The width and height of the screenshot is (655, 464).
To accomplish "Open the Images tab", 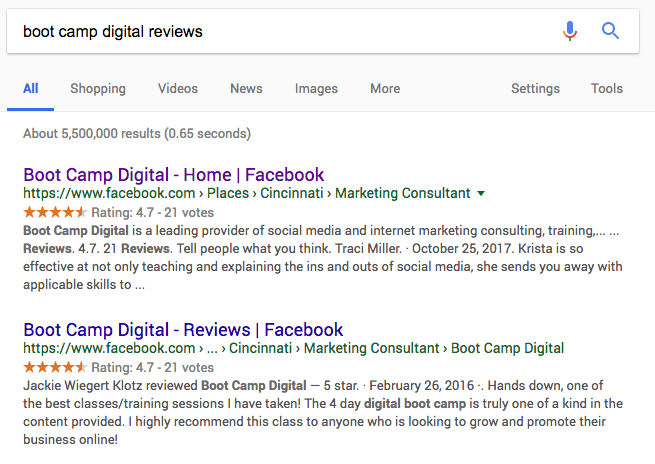I will [x=316, y=88].
